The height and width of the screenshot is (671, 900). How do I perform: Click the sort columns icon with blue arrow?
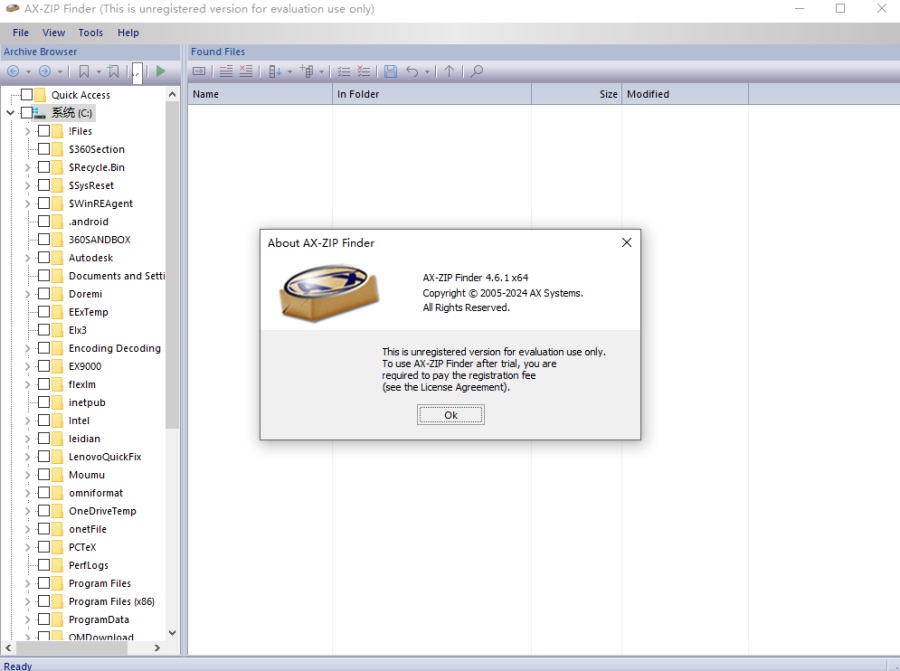pos(275,71)
